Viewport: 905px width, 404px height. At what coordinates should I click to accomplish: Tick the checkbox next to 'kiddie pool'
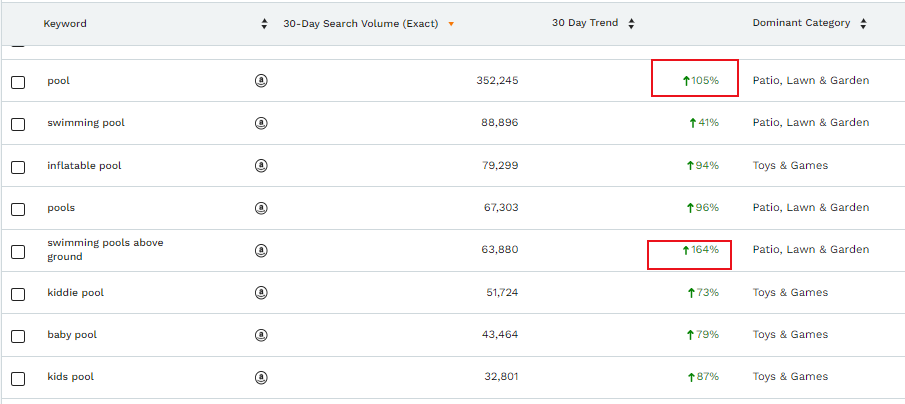point(18,294)
